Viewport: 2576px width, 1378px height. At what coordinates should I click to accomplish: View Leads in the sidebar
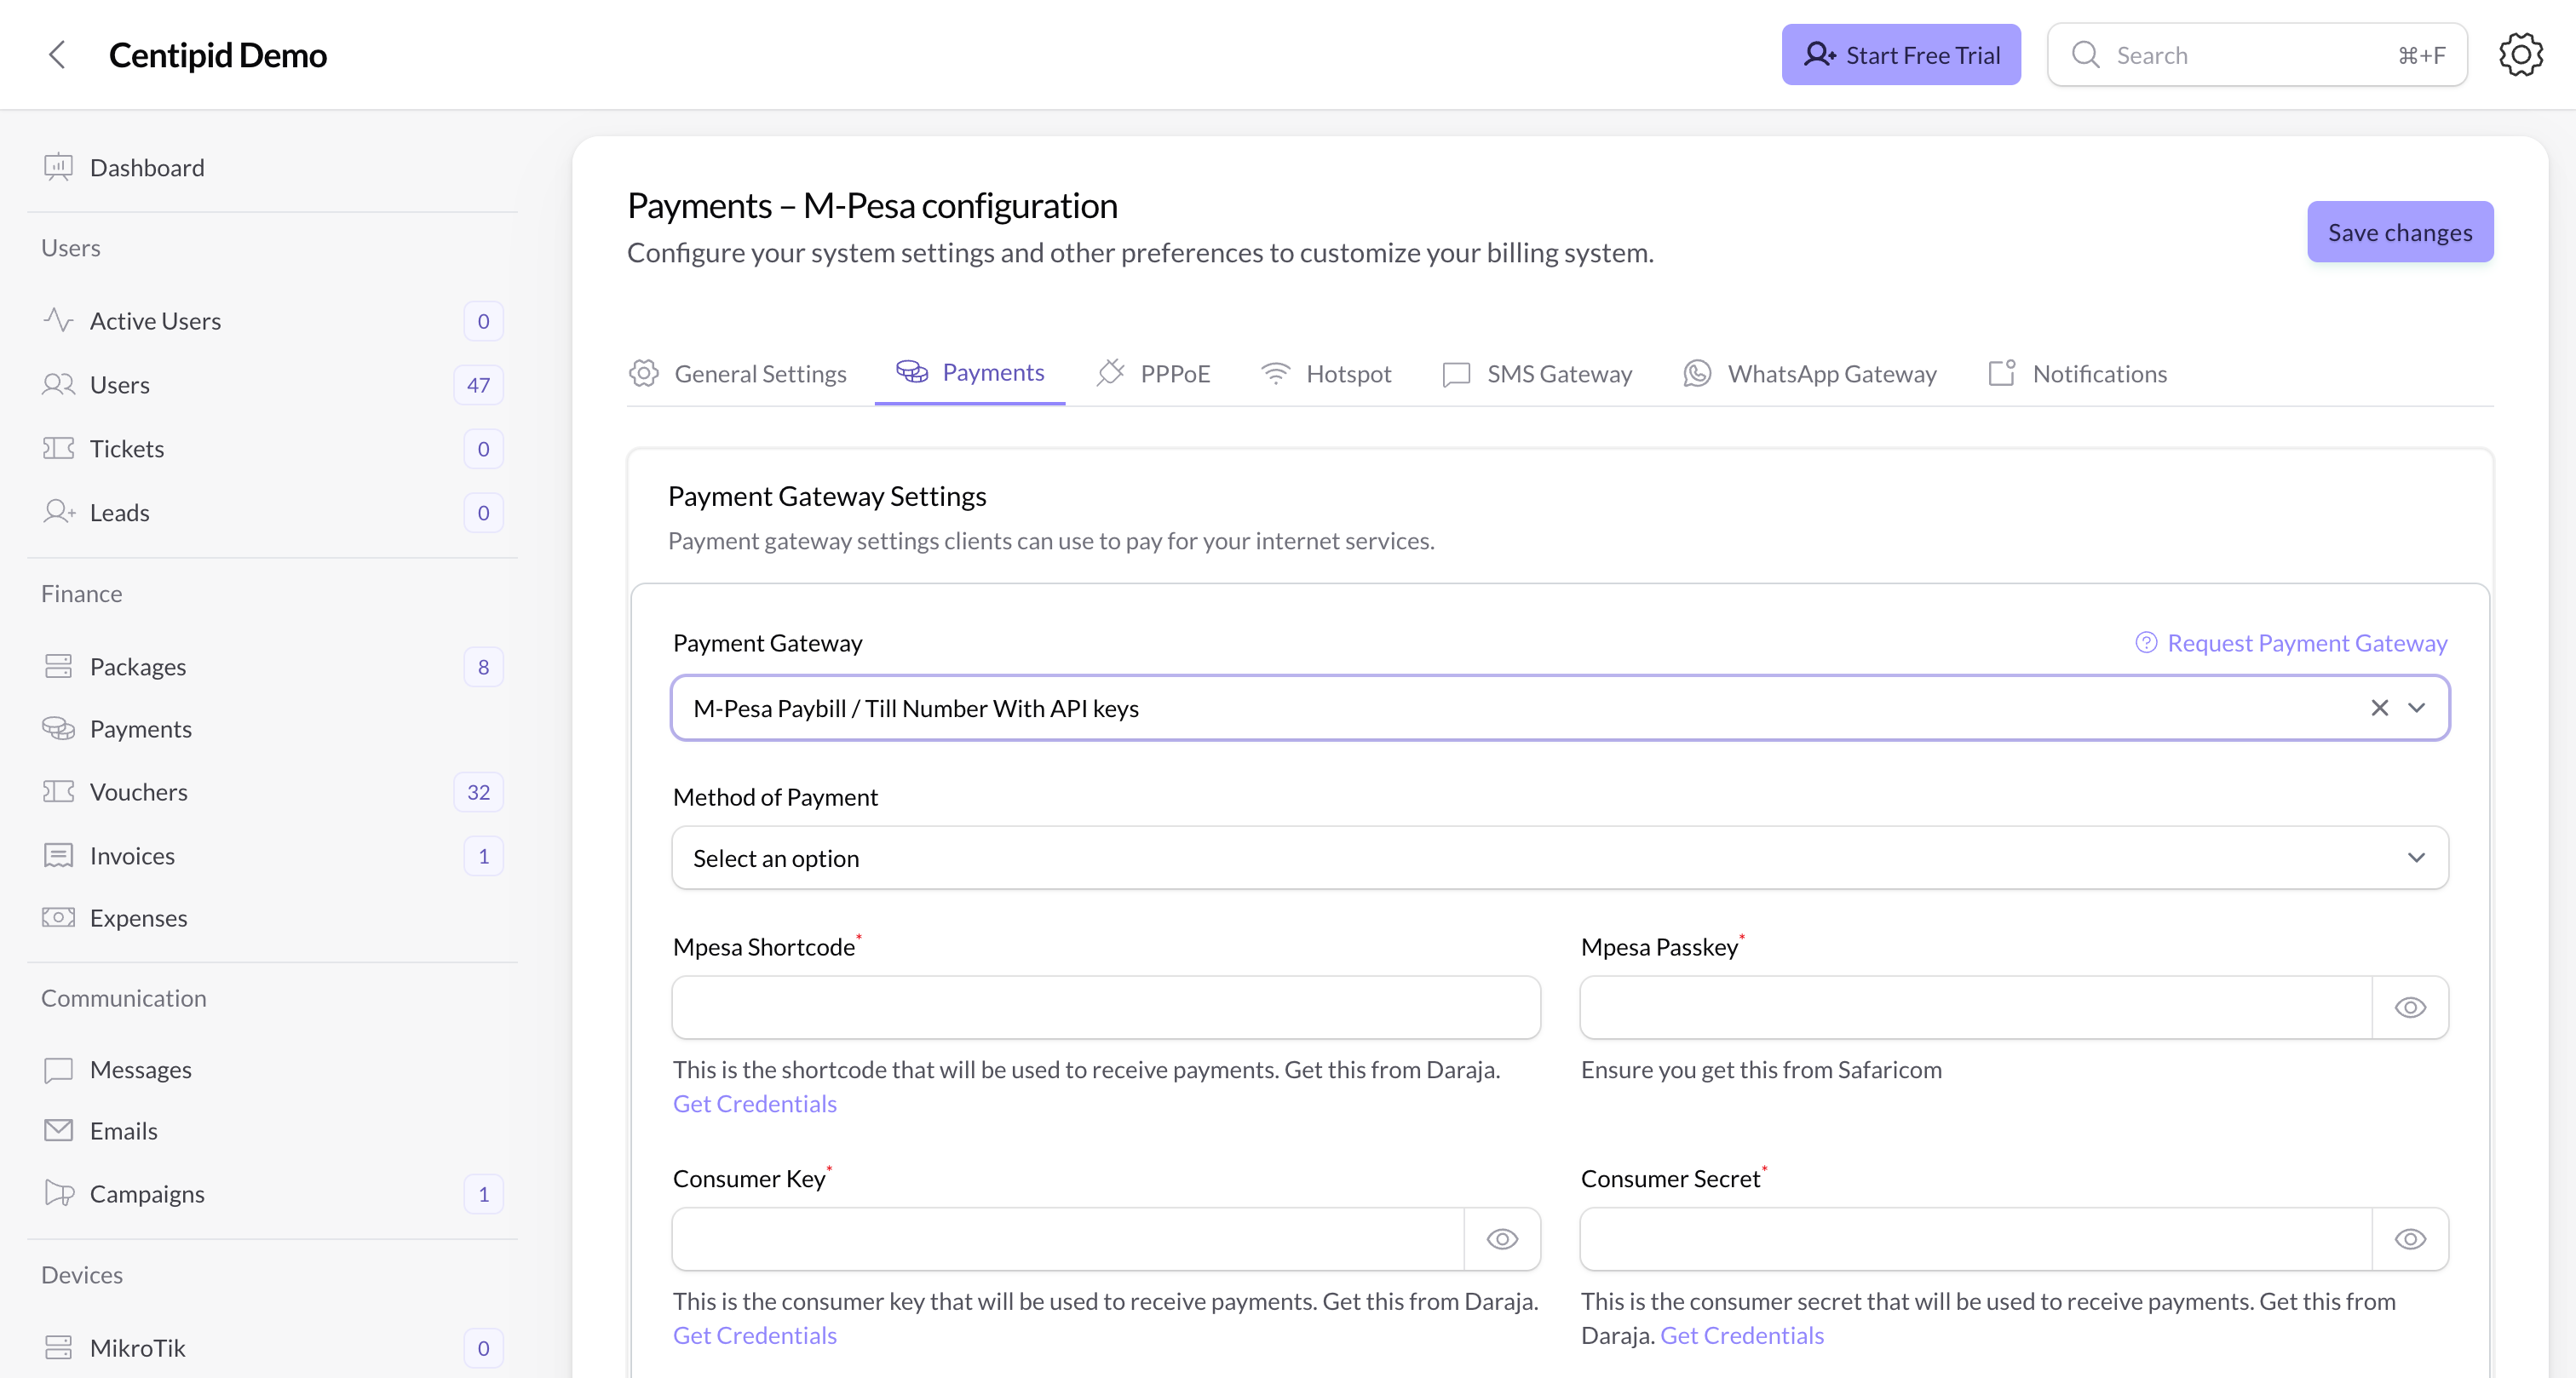pos(119,512)
